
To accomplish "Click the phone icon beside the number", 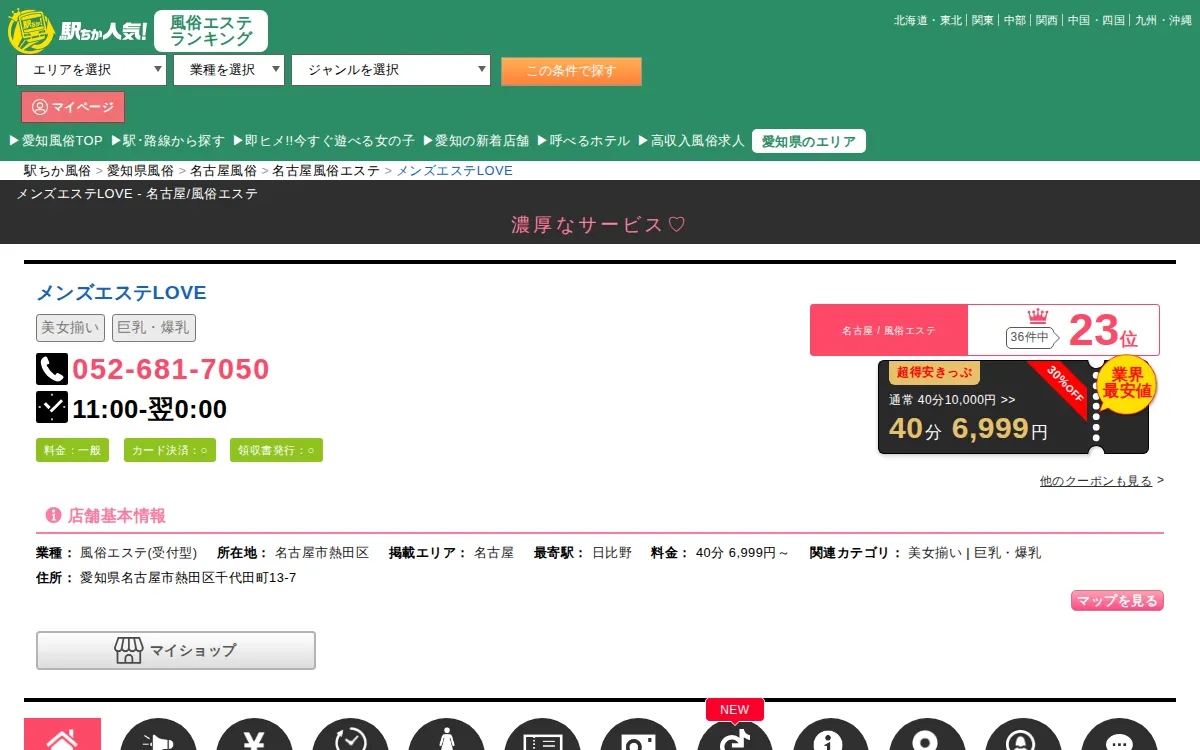I will [x=52, y=369].
